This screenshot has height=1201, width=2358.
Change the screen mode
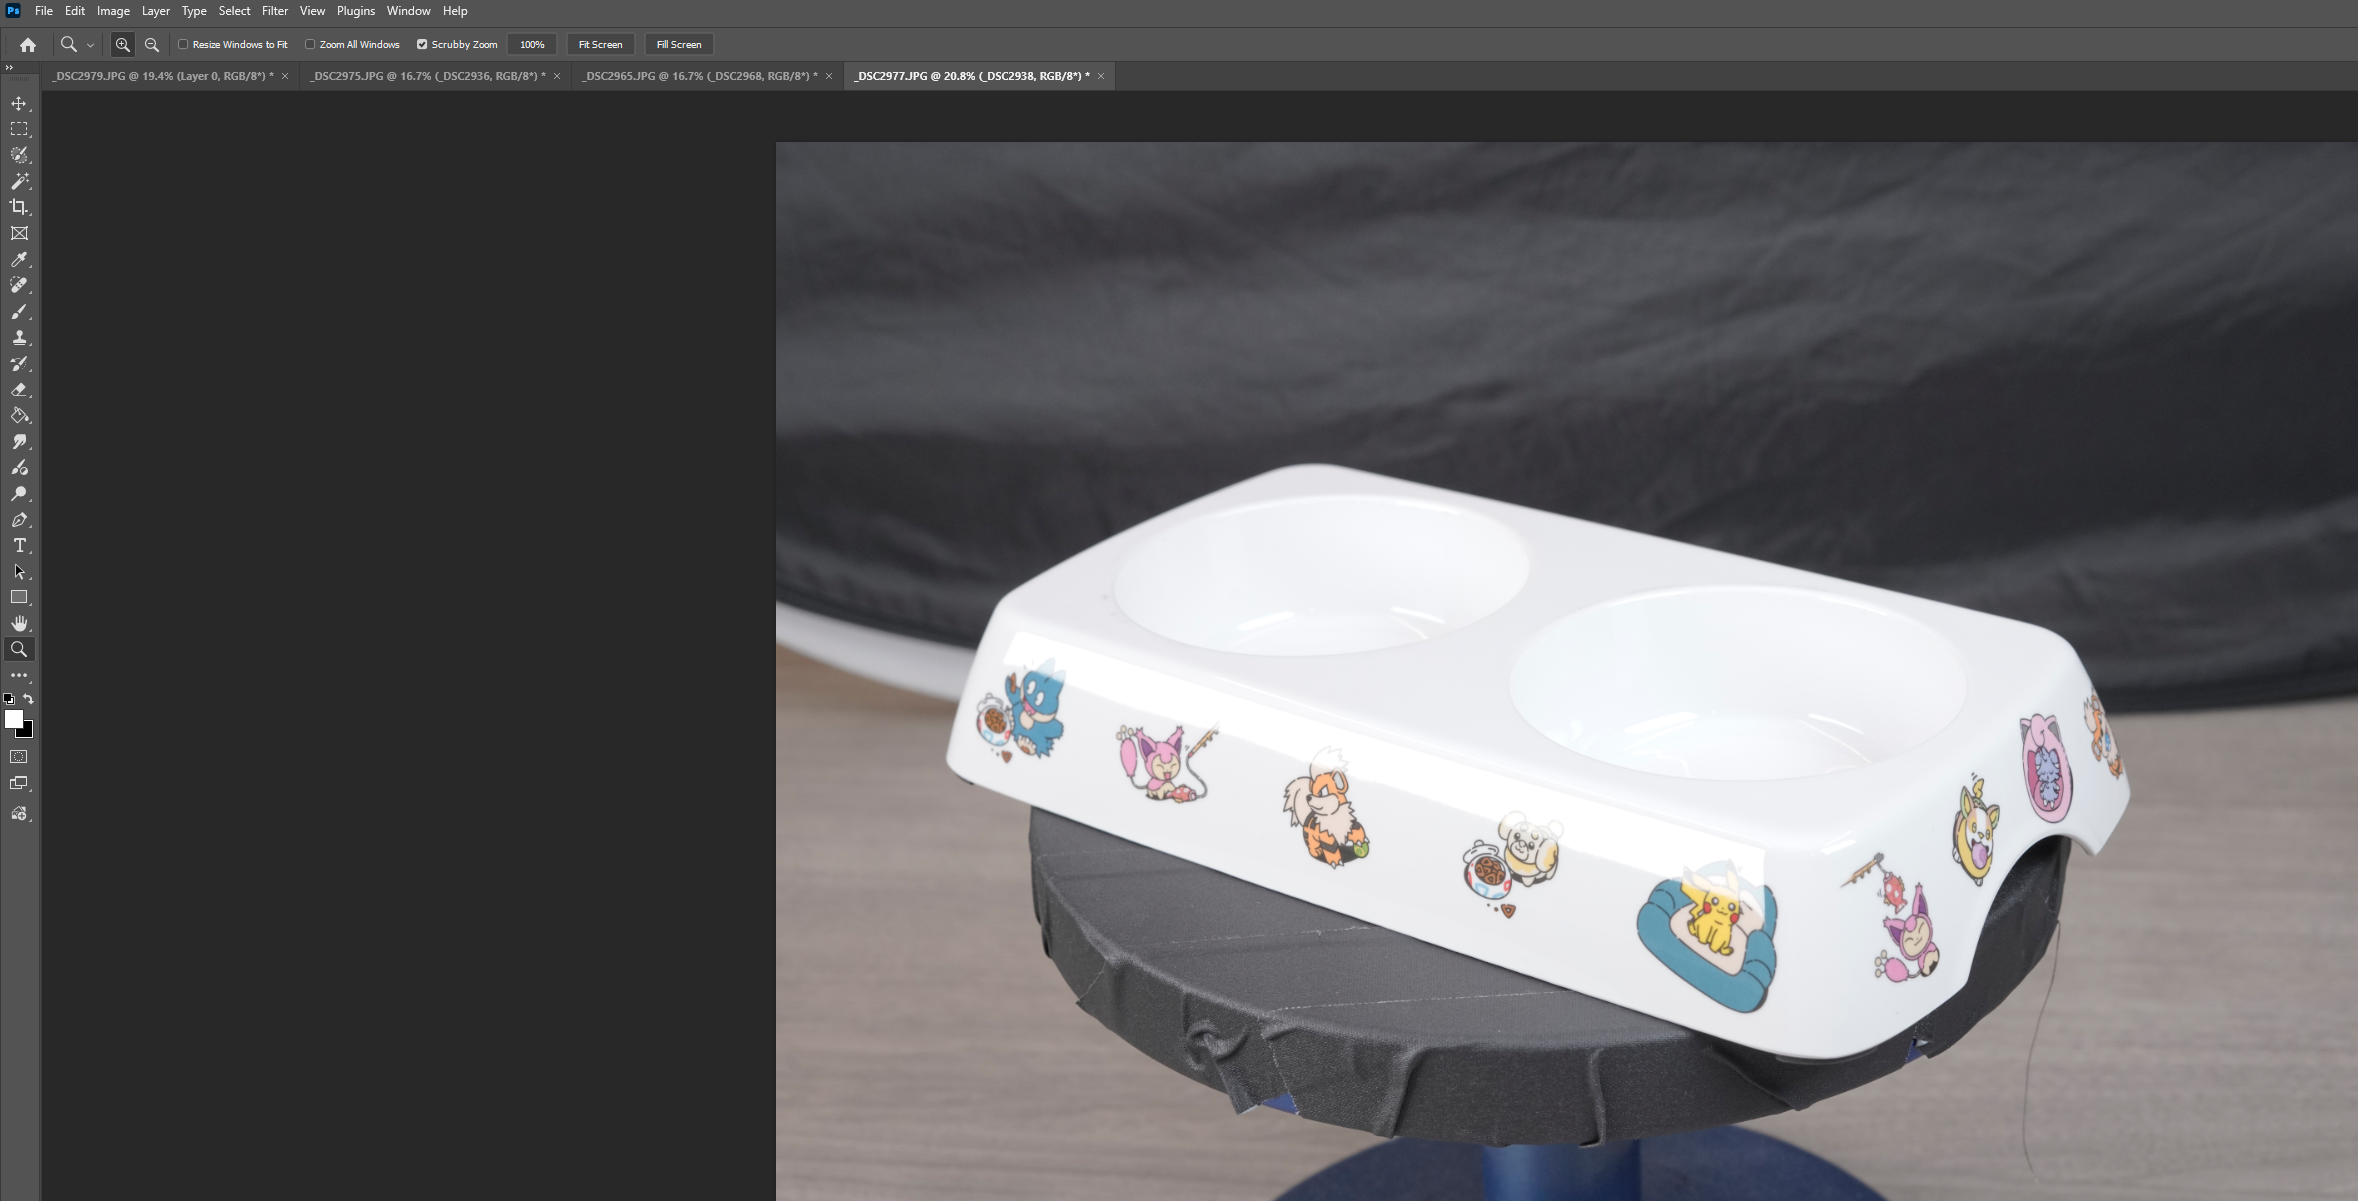pyautogui.click(x=19, y=784)
